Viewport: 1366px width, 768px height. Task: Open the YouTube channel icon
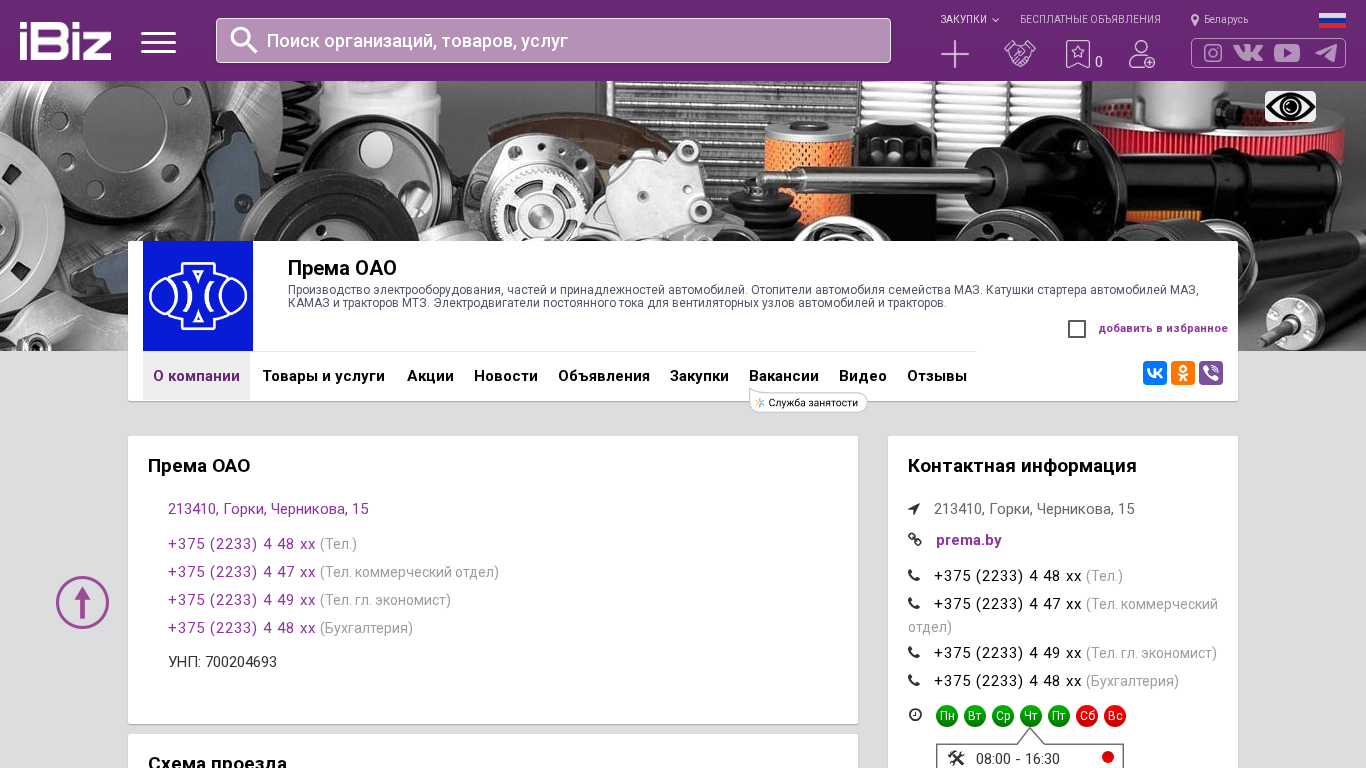coord(1287,53)
